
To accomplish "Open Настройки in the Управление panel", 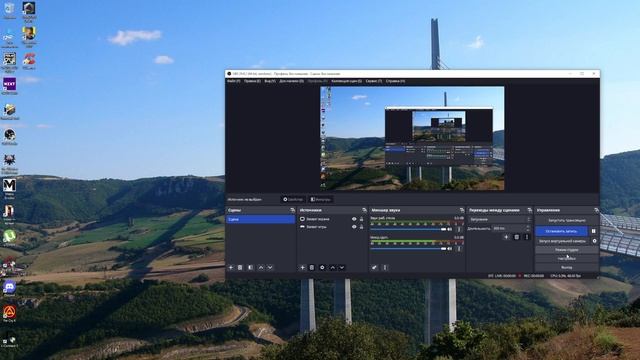I will (567, 258).
